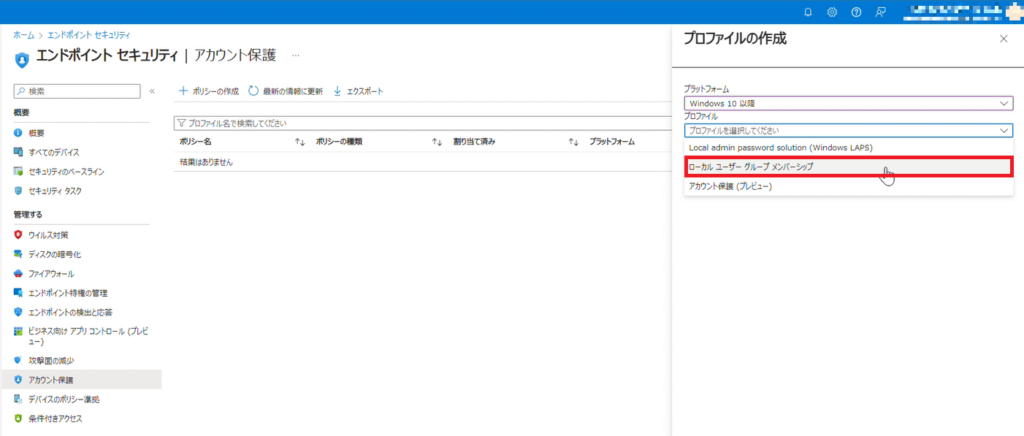Click the すべてのデバイス icon
This screenshot has width=1024, height=436.
pos(18,152)
